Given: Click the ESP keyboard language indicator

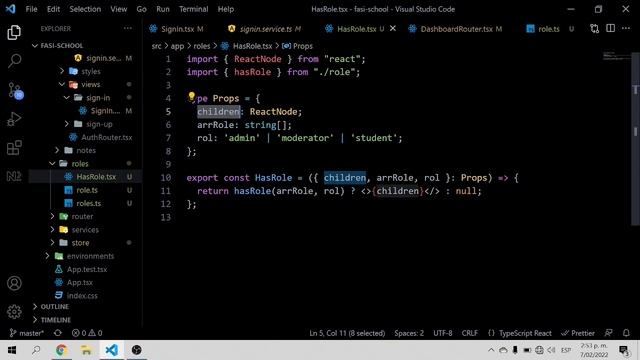Looking at the screenshot, I should pyautogui.click(x=566, y=350).
